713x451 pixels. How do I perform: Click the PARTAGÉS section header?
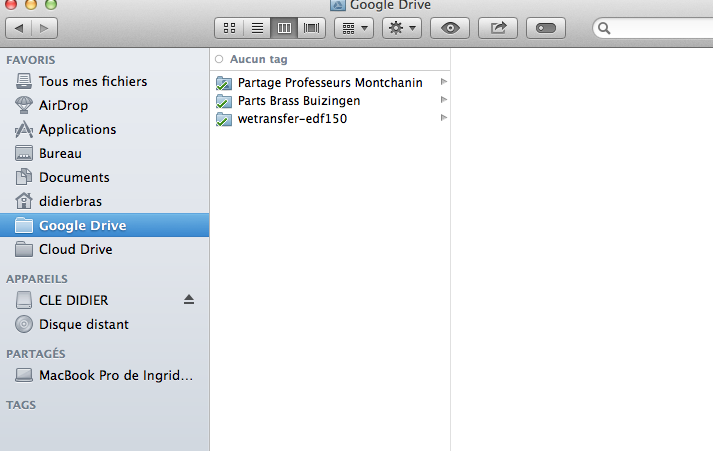pyautogui.click(x=35, y=353)
